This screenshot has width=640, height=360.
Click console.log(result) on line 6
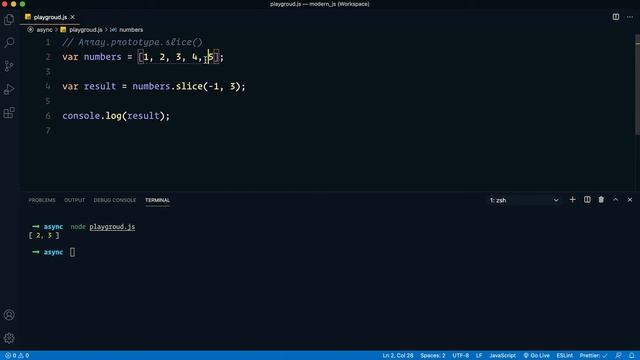(x=116, y=116)
